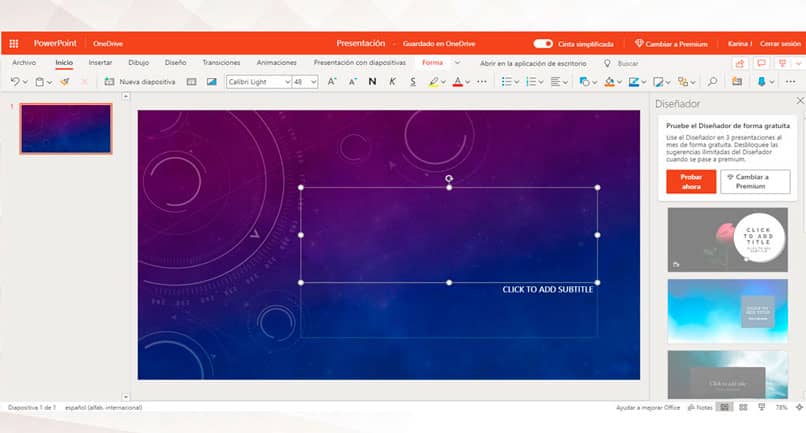The width and height of the screenshot is (806, 433).
Task: Click the Probar ahora button
Action: tap(691, 182)
